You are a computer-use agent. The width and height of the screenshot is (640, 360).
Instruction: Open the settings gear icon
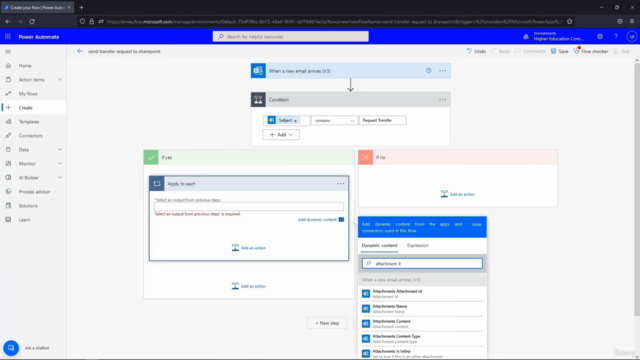pos(600,37)
